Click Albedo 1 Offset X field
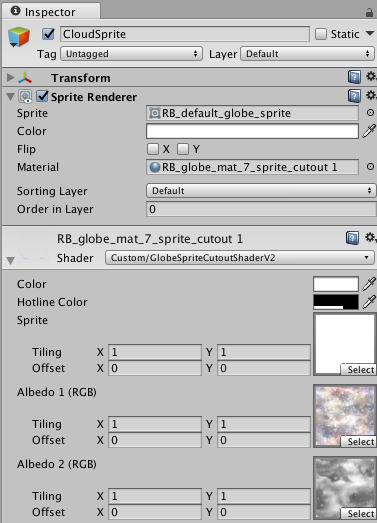 (155, 440)
